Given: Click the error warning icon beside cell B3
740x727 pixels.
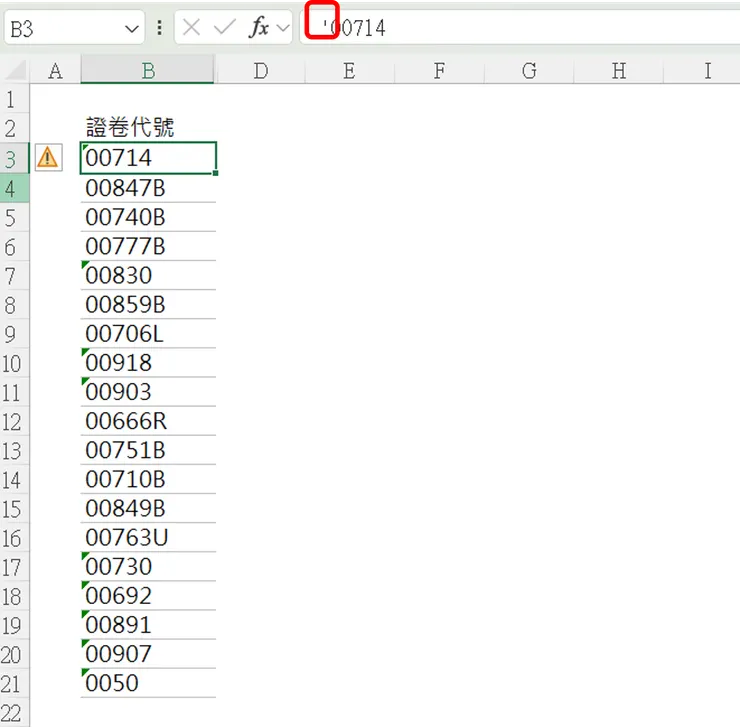Looking at the screenshot, I should pos(48,158).
